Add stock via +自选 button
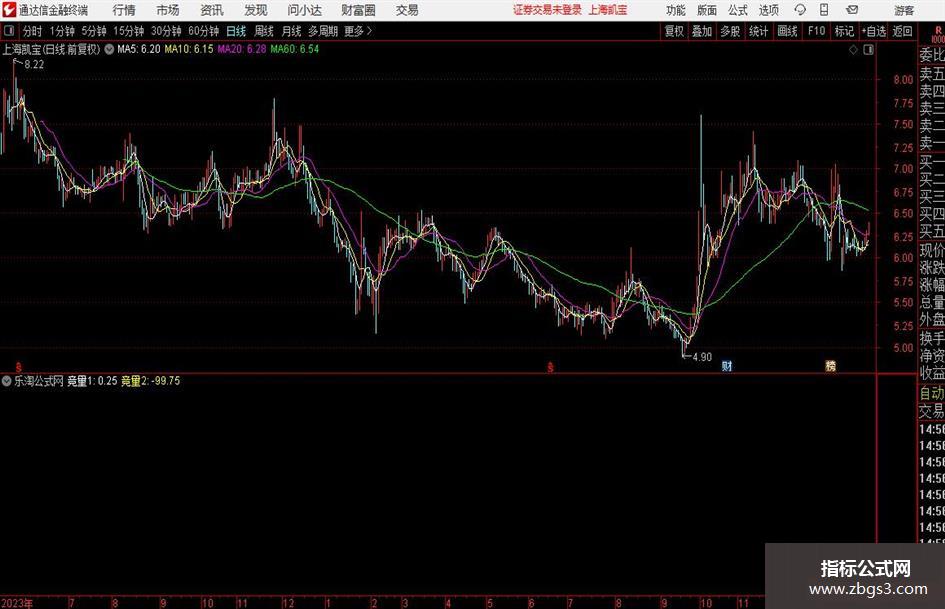Image resolution: width=945 pixels, height=609 pixels. (873, 31)
